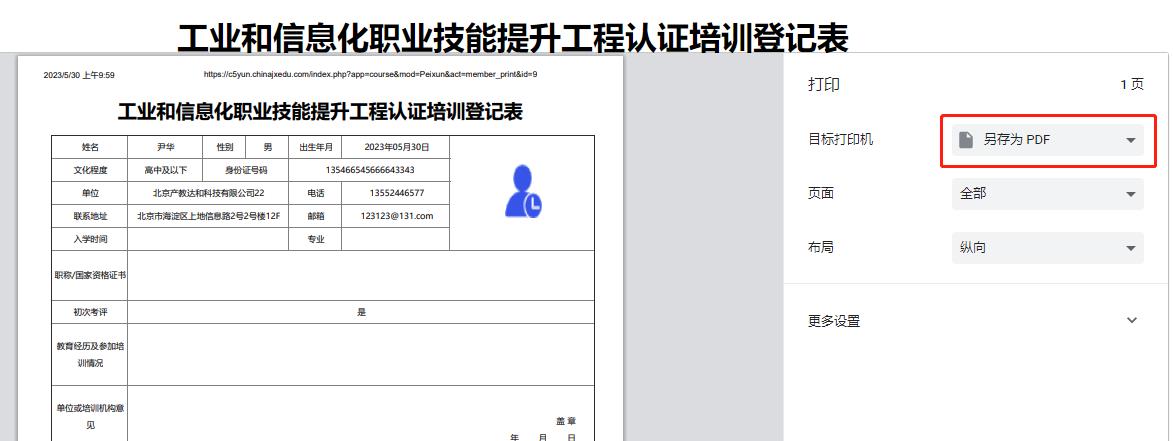Click the 目标打印机 label
The height and width of the screenshot is (441, 1173).
click(x=840, y=140)
